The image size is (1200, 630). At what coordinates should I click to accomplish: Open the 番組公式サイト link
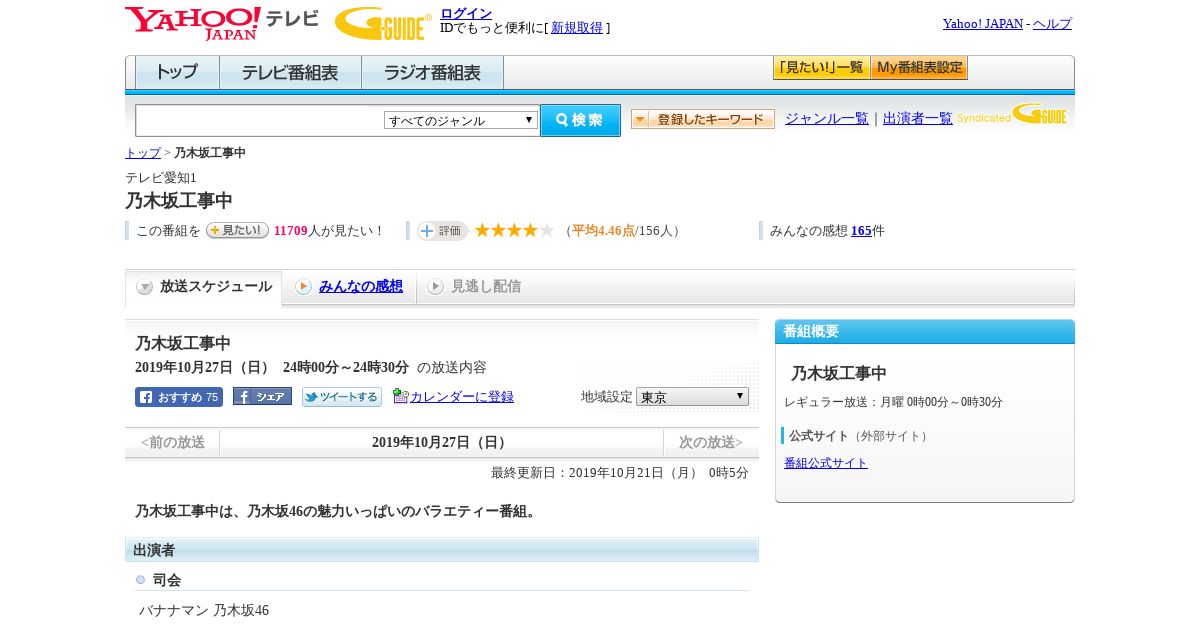[826, 463]
